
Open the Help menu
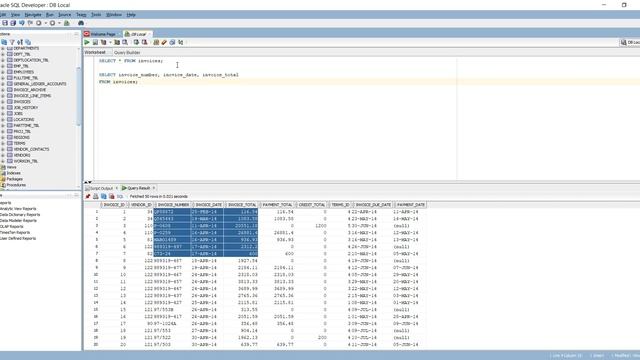click(x=131, y=15)
